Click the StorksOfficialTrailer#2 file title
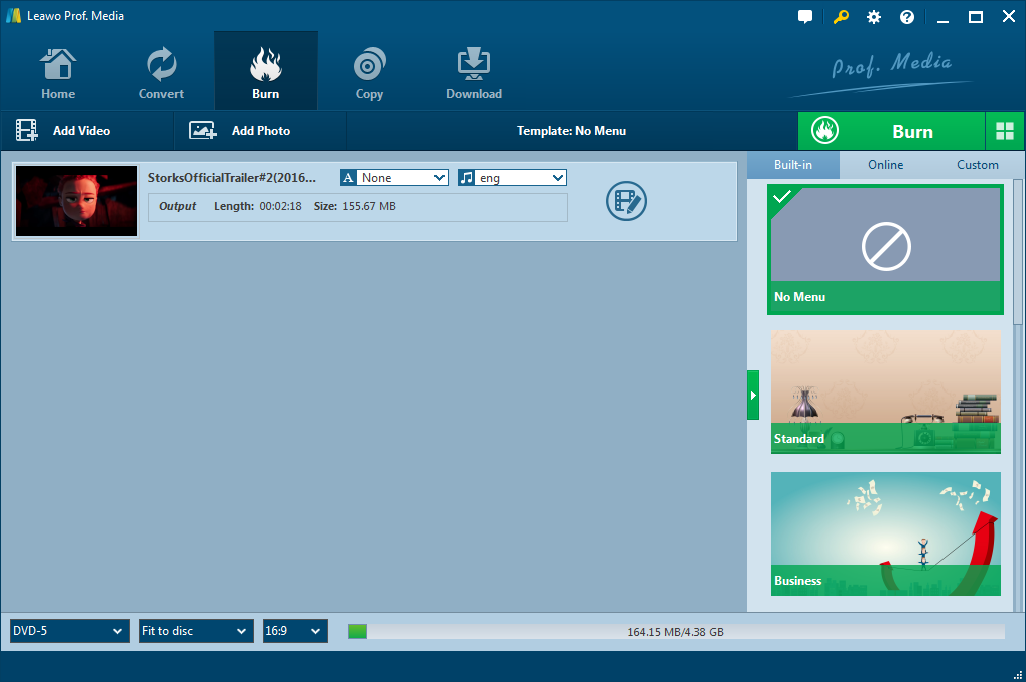Viewport: 1026px width, 682px height. (x=232, y=177)
